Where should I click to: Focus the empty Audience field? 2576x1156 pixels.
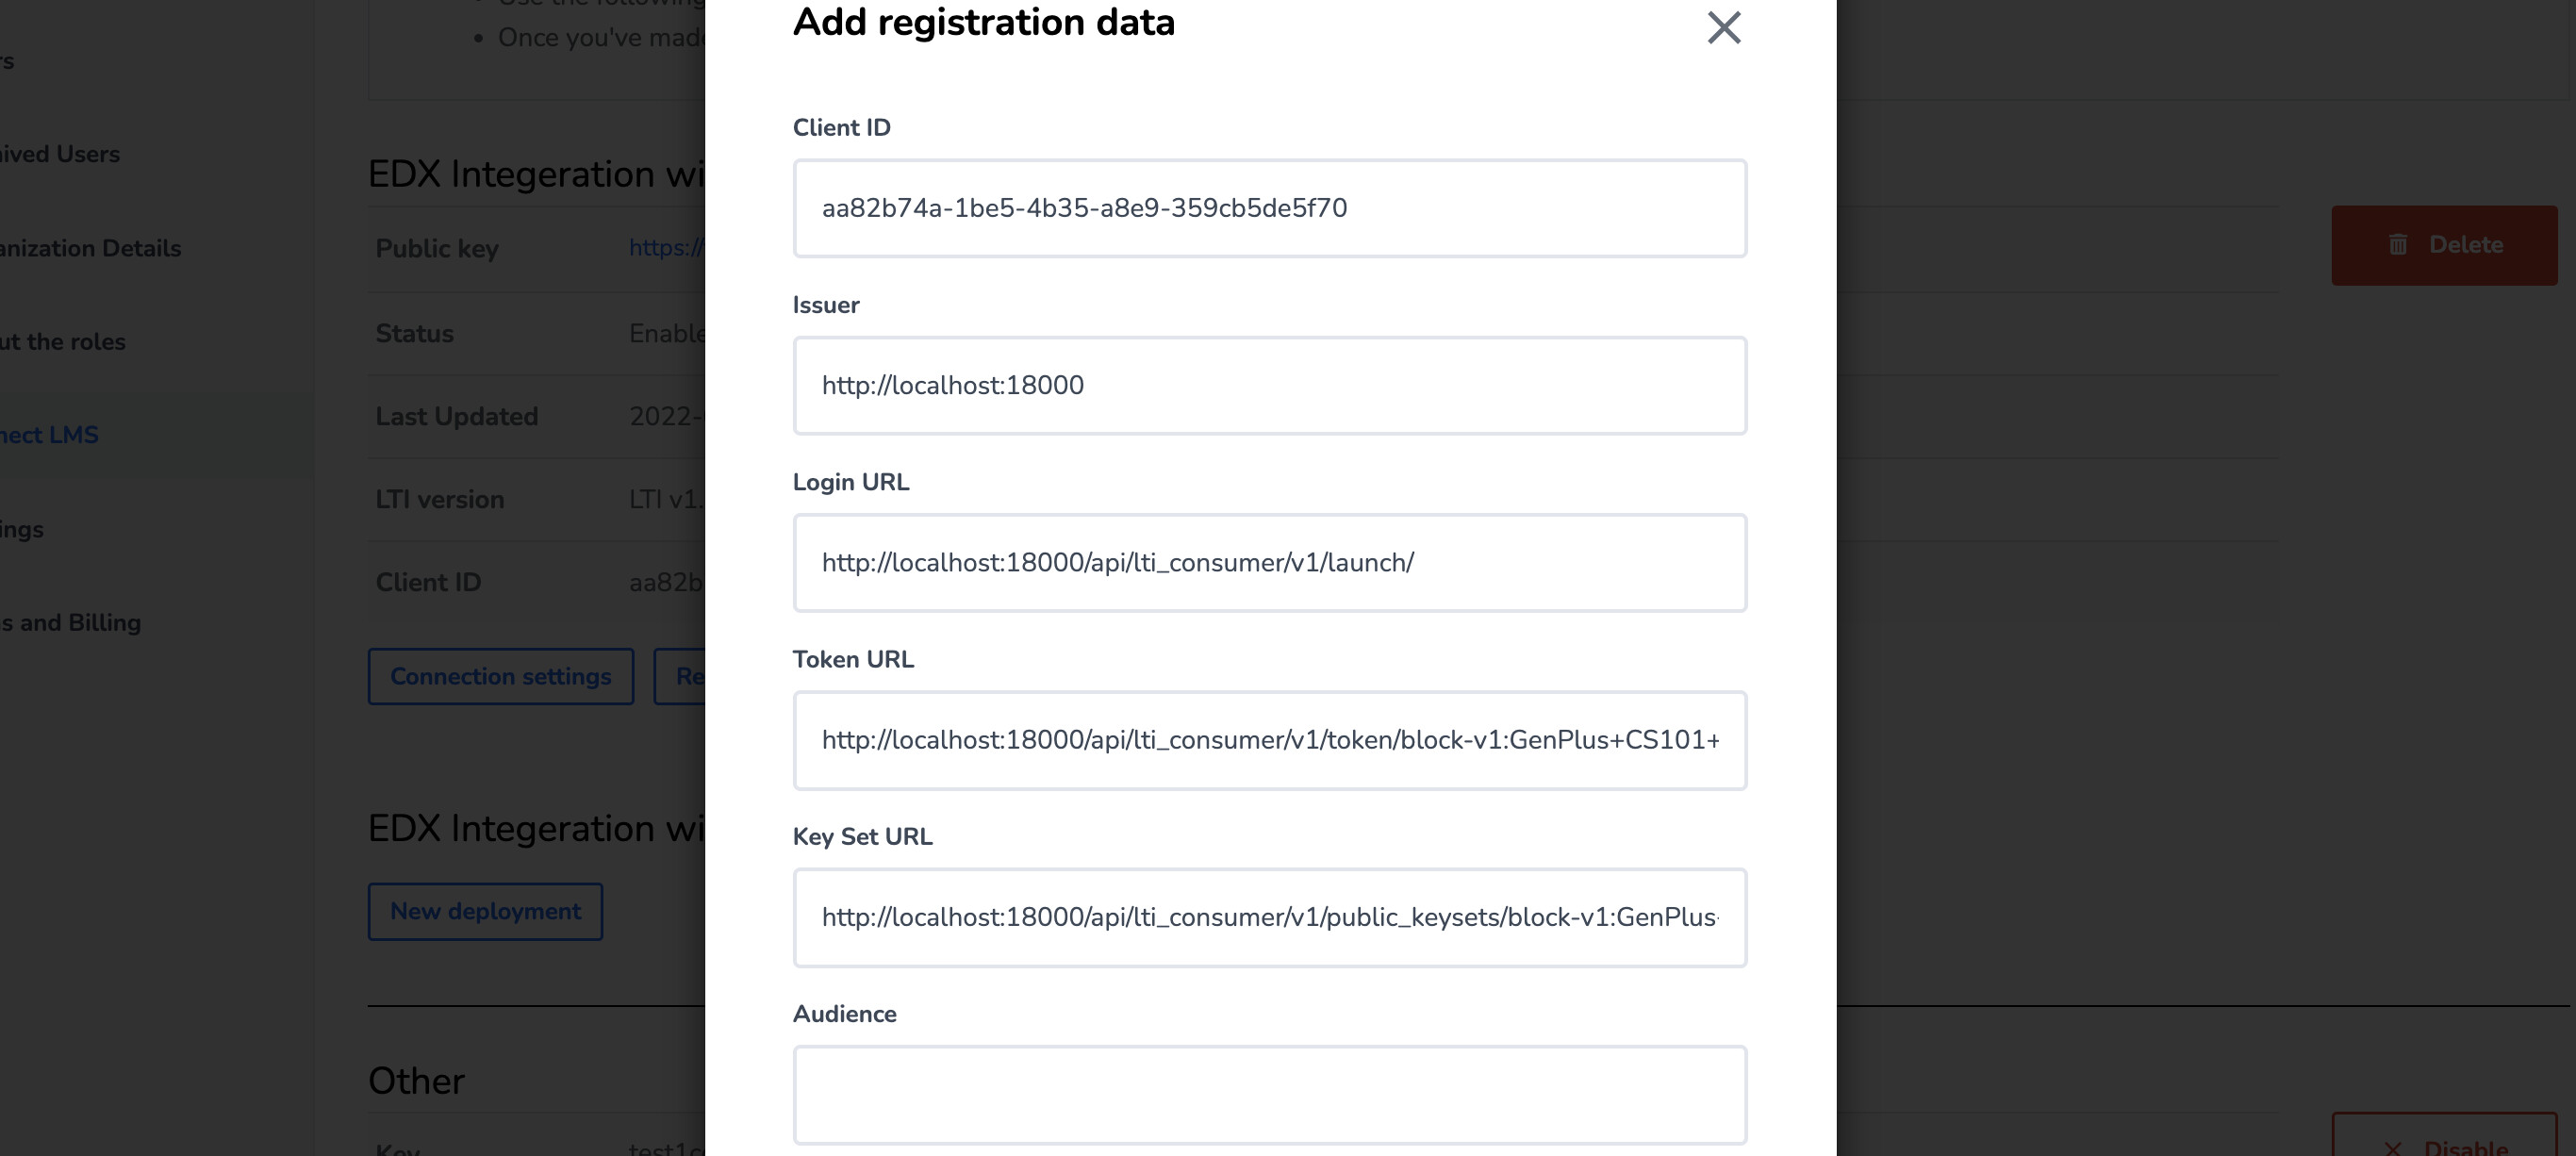(x=1270, y=1095)
